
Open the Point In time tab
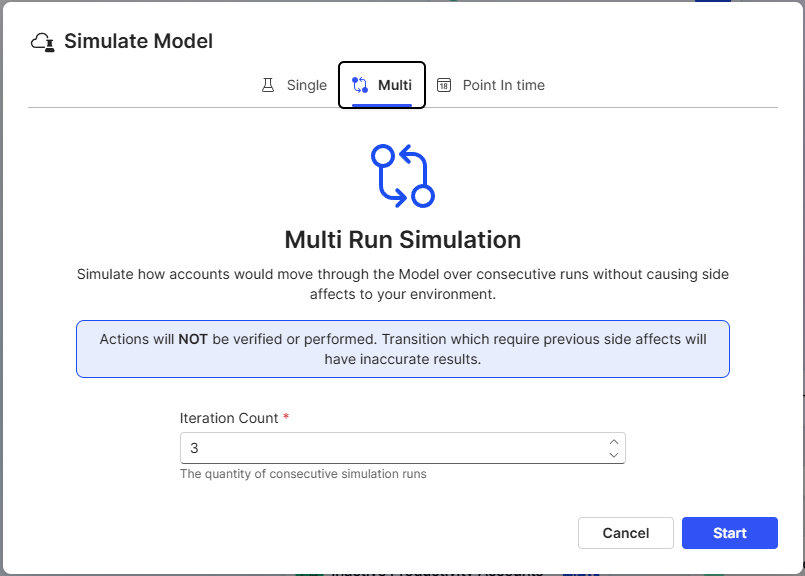[503, 85]
